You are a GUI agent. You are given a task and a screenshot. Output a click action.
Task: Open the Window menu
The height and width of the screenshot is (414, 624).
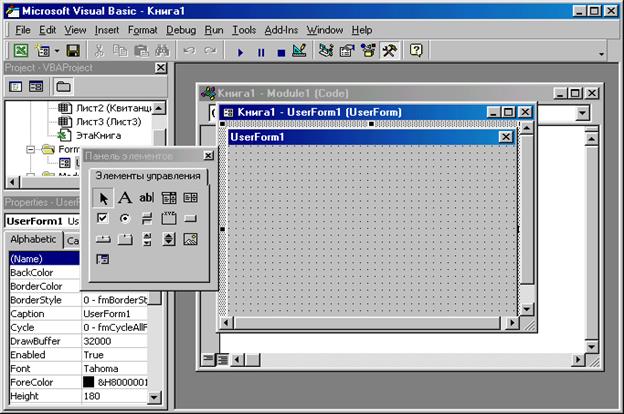point(324,30)
